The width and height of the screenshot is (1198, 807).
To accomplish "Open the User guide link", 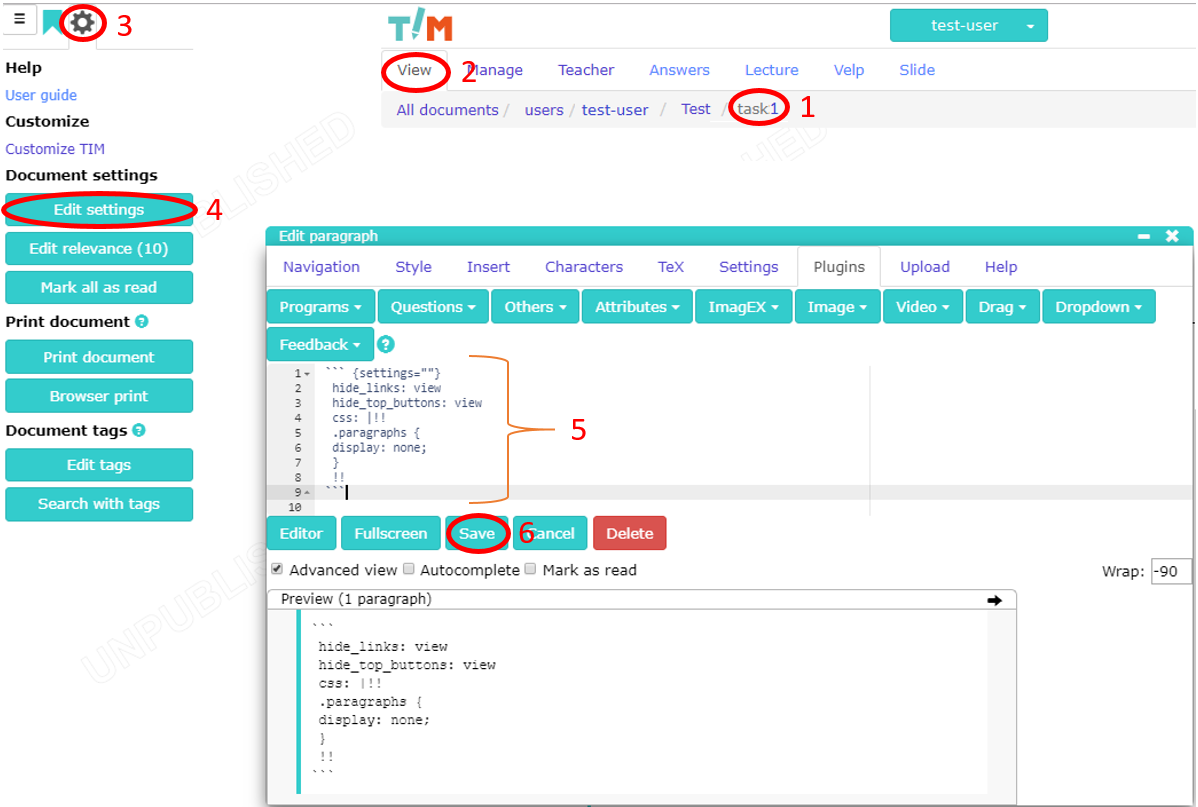I will click(41, 96).
